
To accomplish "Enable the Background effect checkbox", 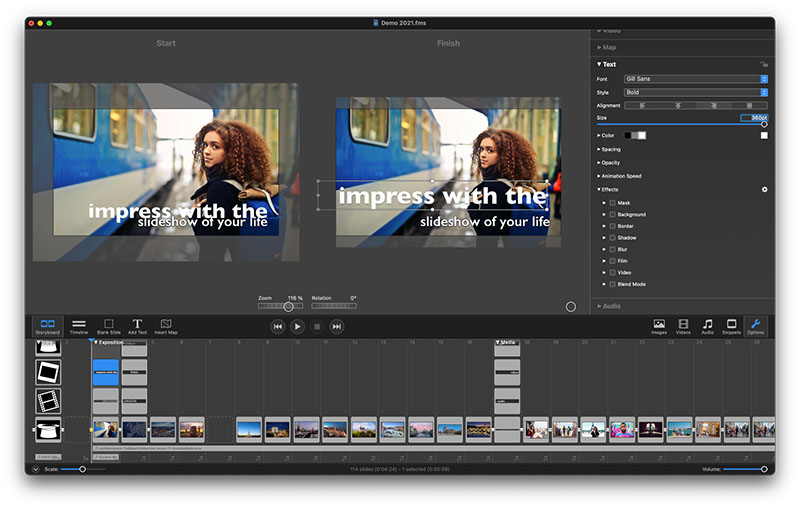I will (612, 215).
